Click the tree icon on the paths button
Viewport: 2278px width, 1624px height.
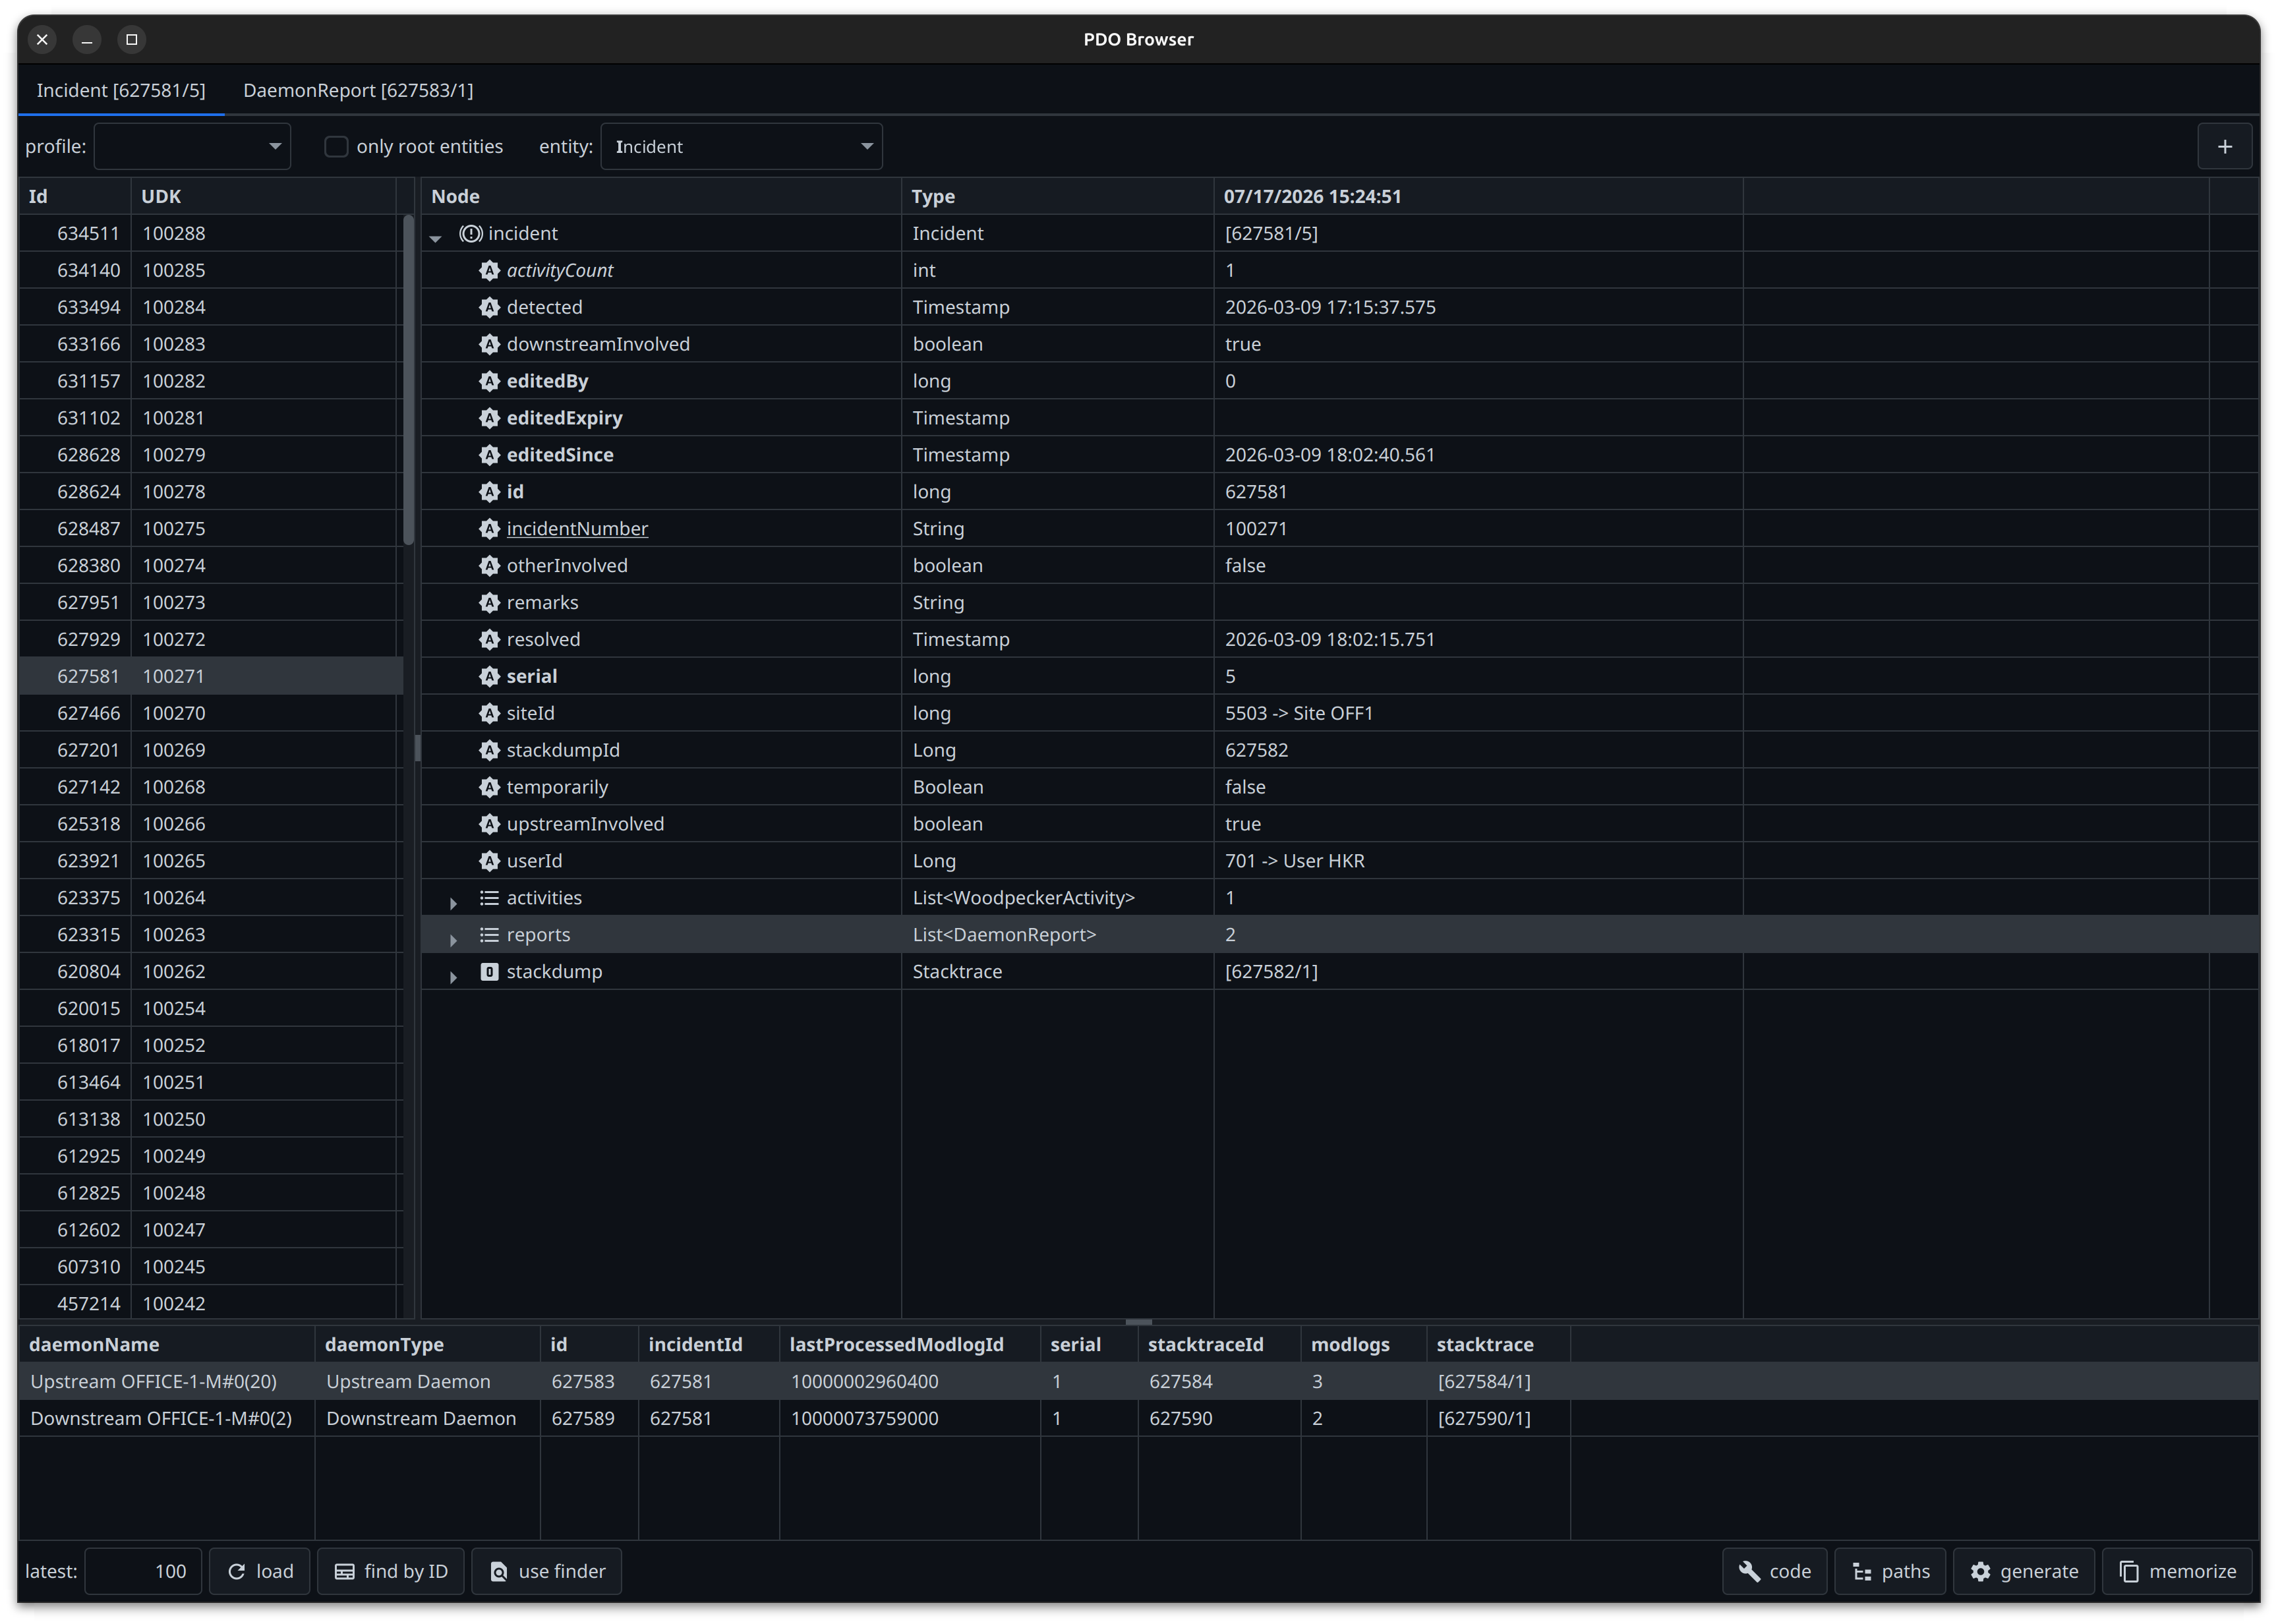click(1862, 1571)
